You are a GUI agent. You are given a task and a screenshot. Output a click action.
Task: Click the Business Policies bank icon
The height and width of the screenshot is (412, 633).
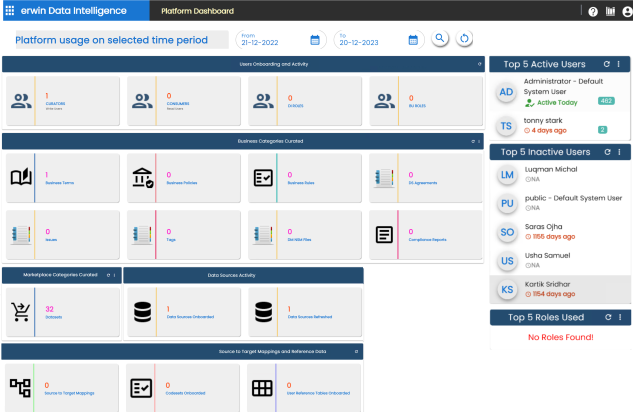tap(142, 177)
